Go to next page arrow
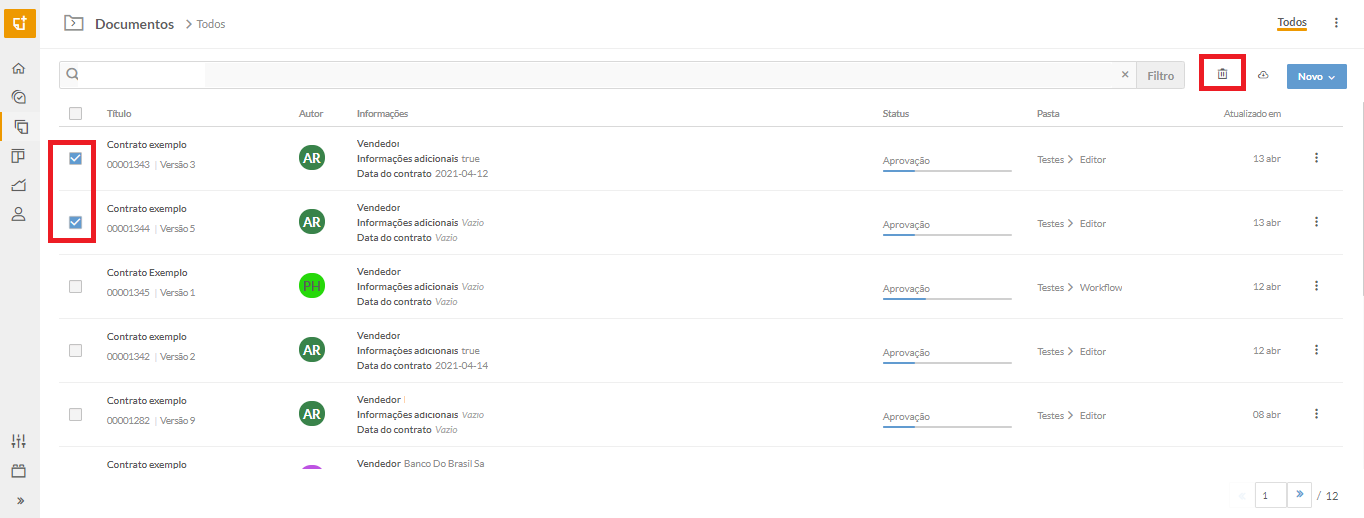The height and width of the screenshot is (518, 1364). [x=1298, y=494]
